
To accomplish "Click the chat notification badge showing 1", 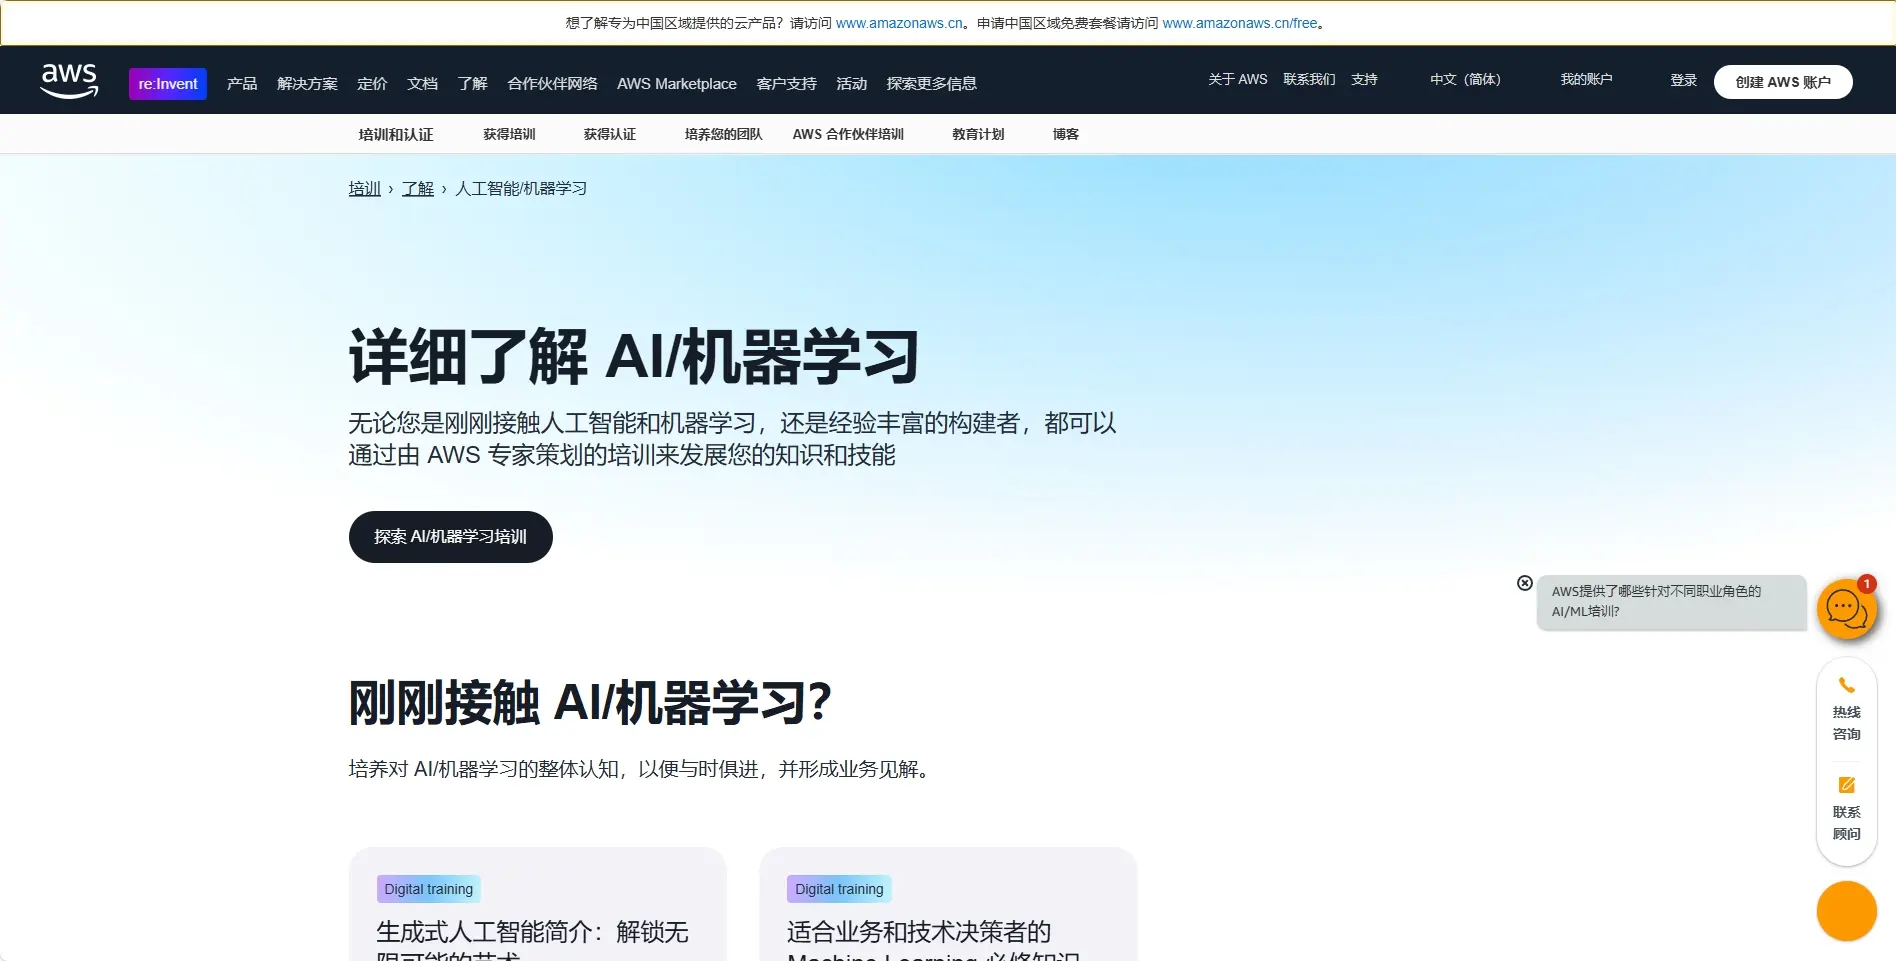I will tap(1866, 585).
